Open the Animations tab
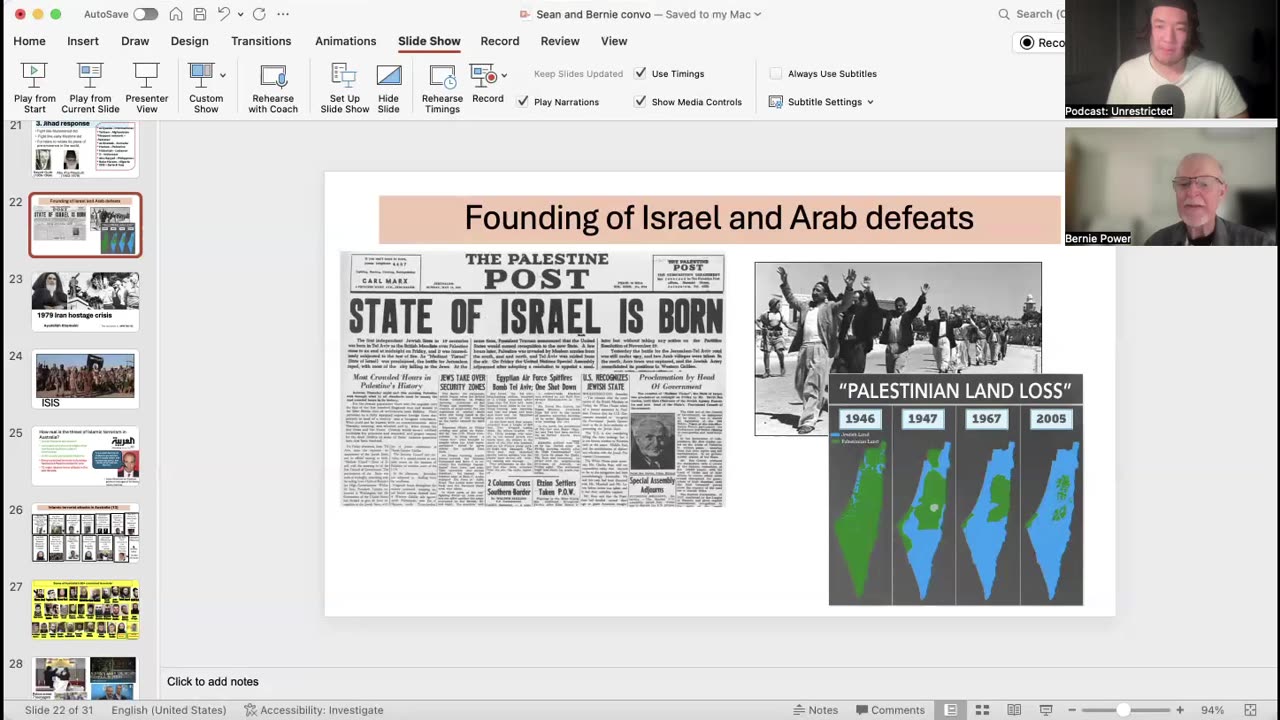The height and width of the screenshot is (720, 1280). 345,41
